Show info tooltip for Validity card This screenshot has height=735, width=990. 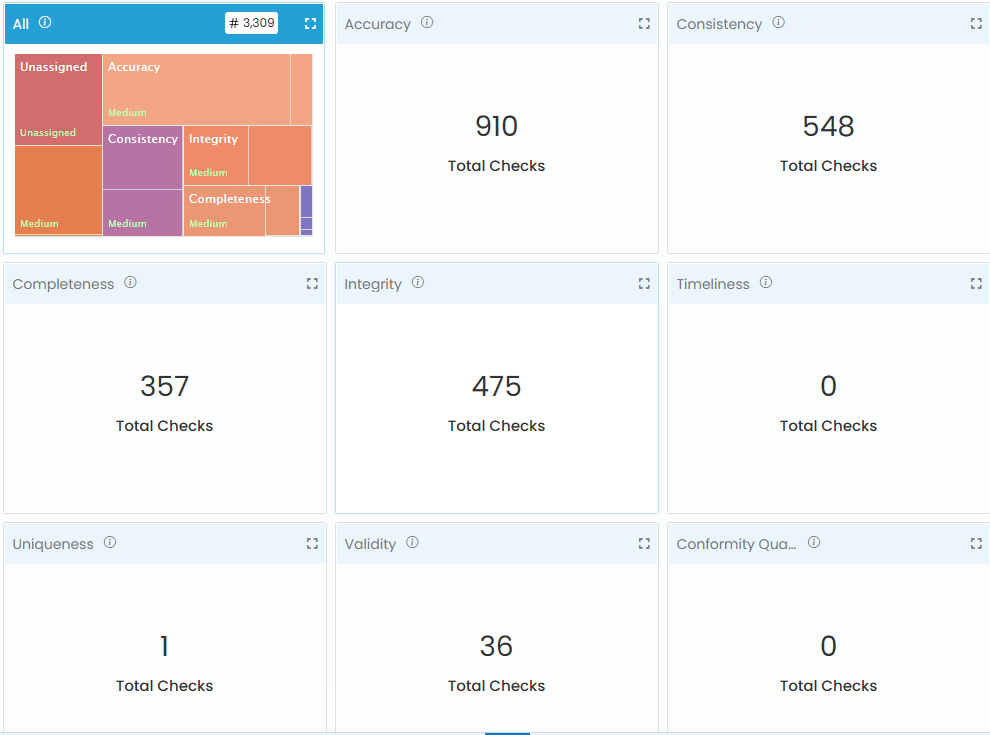tap(412, 543)
